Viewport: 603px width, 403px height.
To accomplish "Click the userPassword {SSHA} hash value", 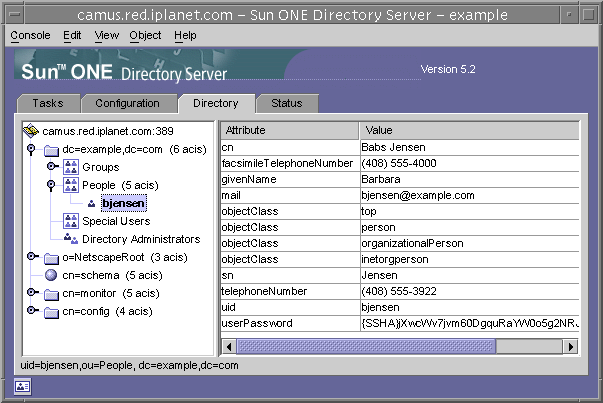I will (470, 323).
